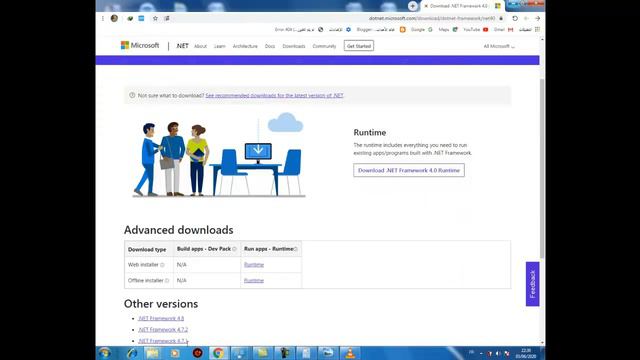Screen dimensions: 640x360
Task: Expand the All Microsoft dropdown
Action: pyautogui.click(x=499, y=46)
